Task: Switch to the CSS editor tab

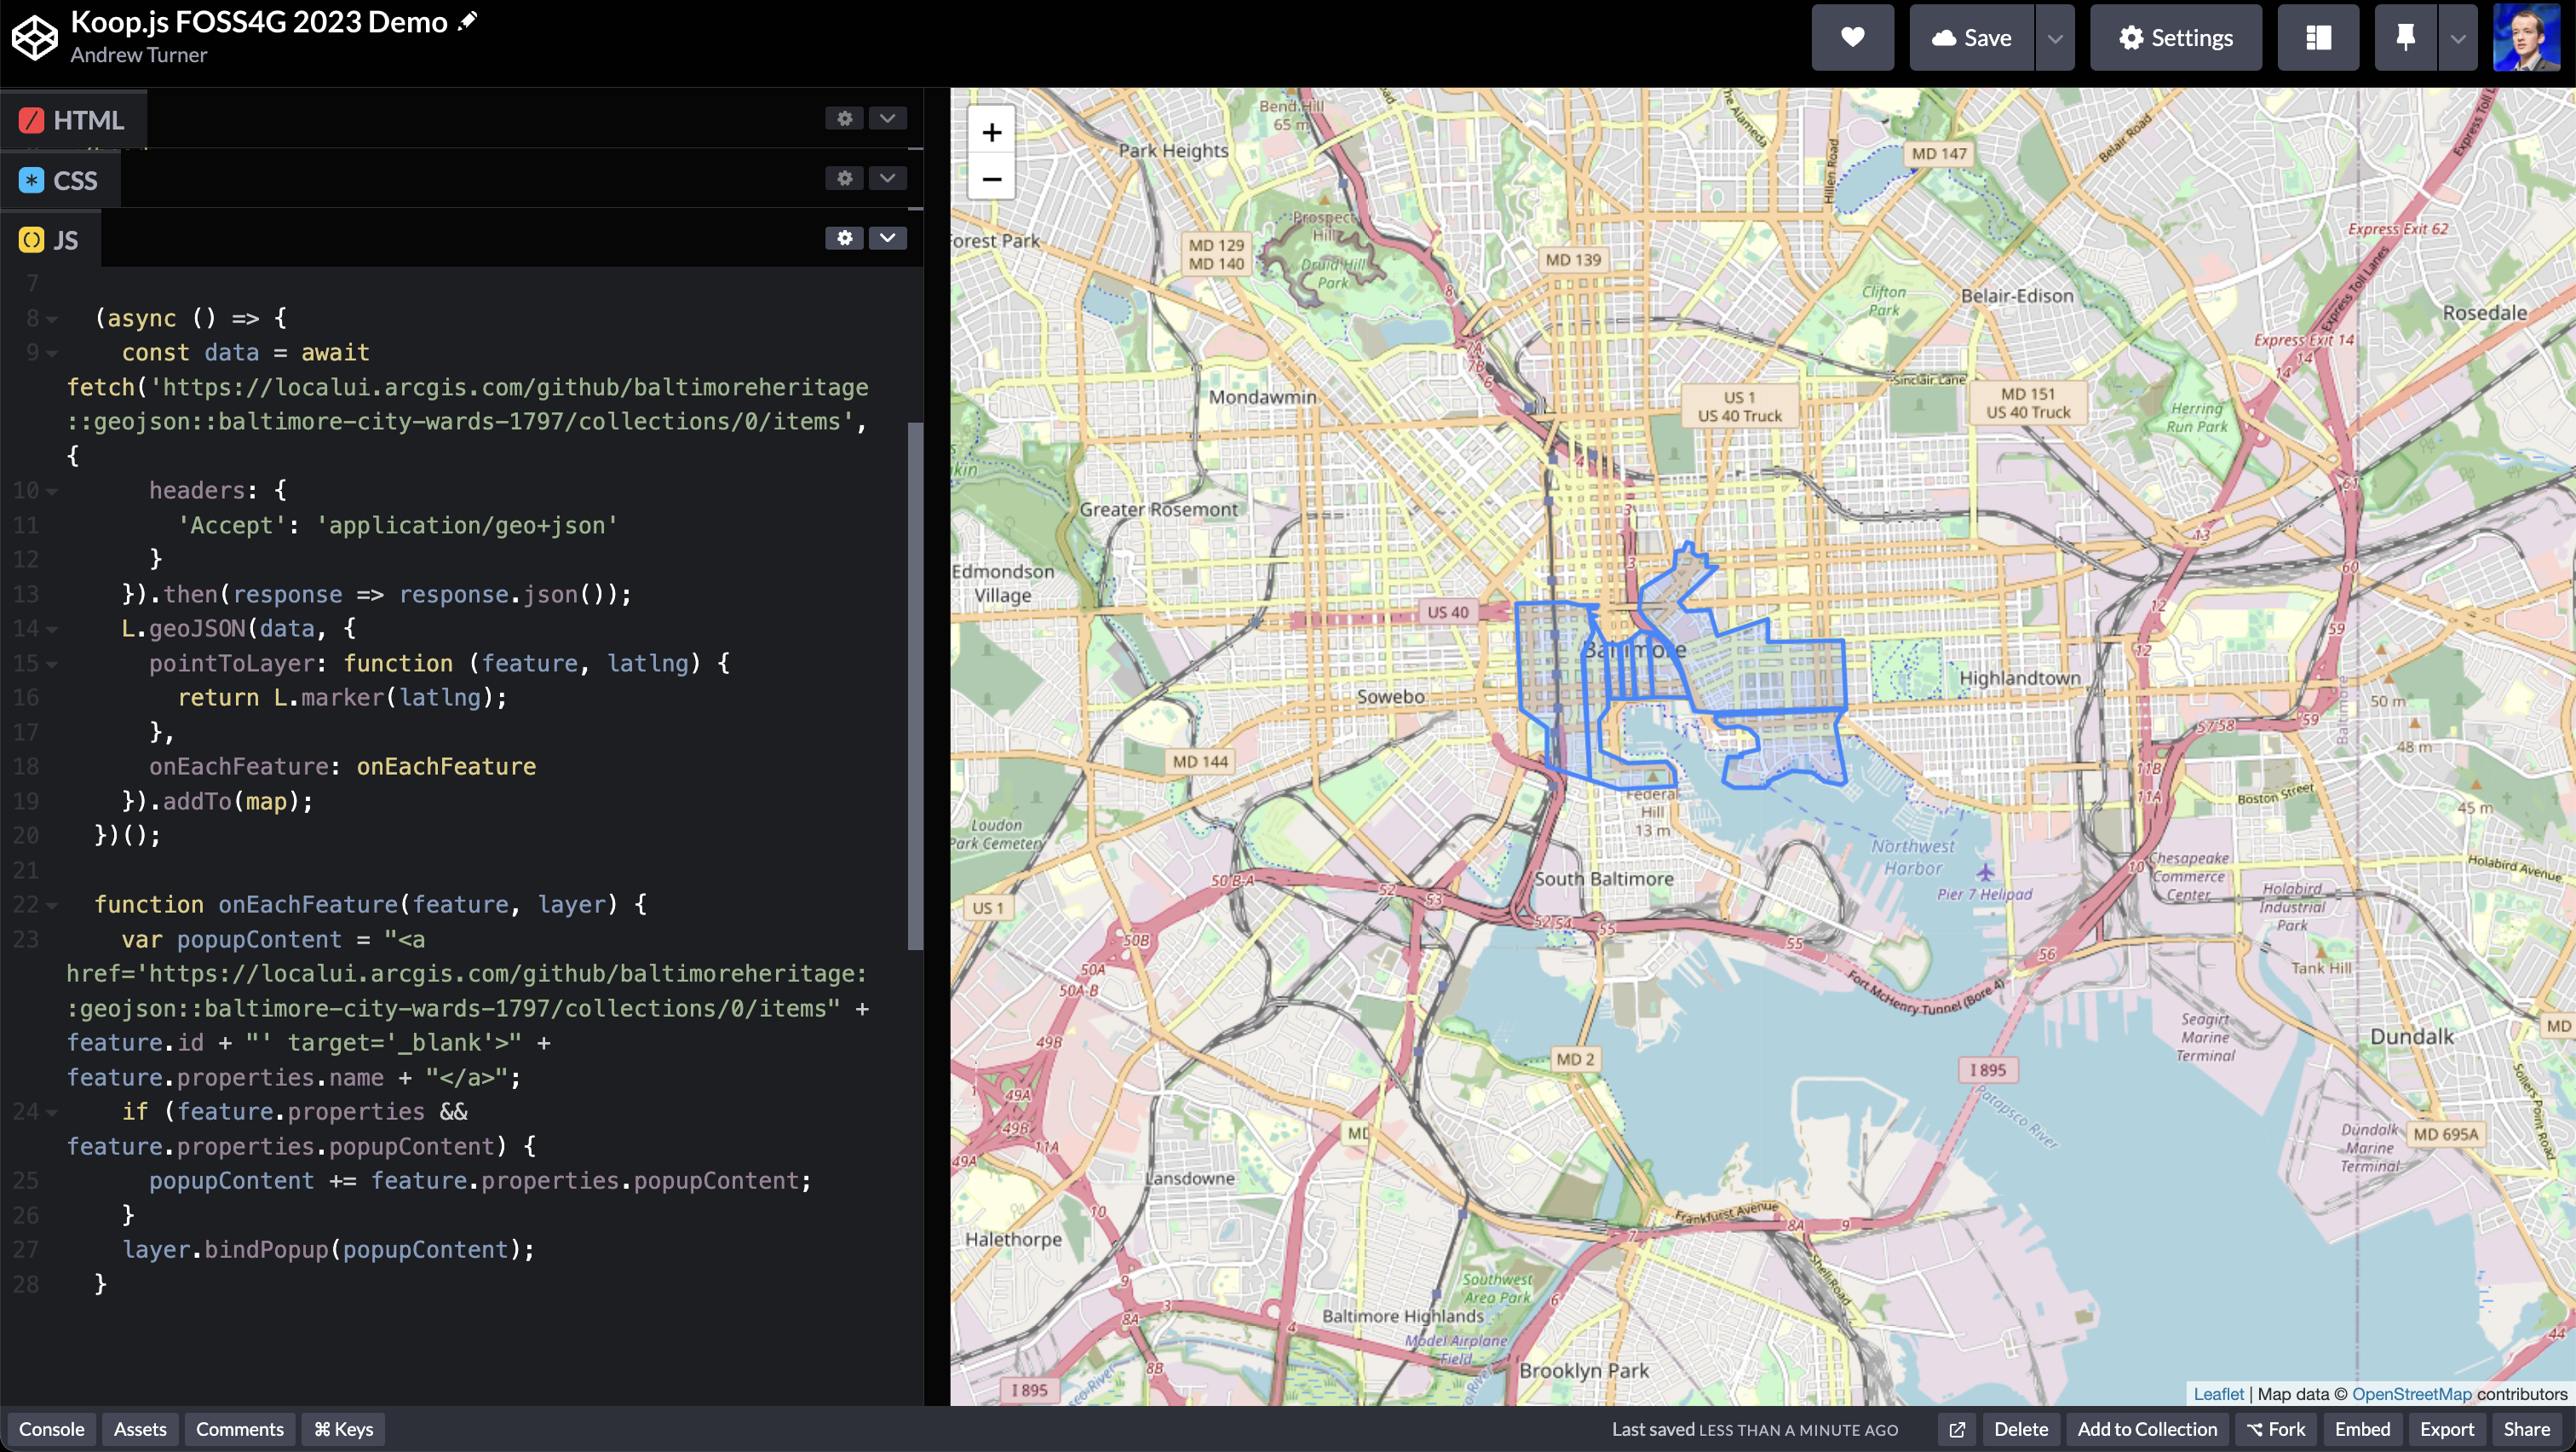Action: click(x=60, y=180)
